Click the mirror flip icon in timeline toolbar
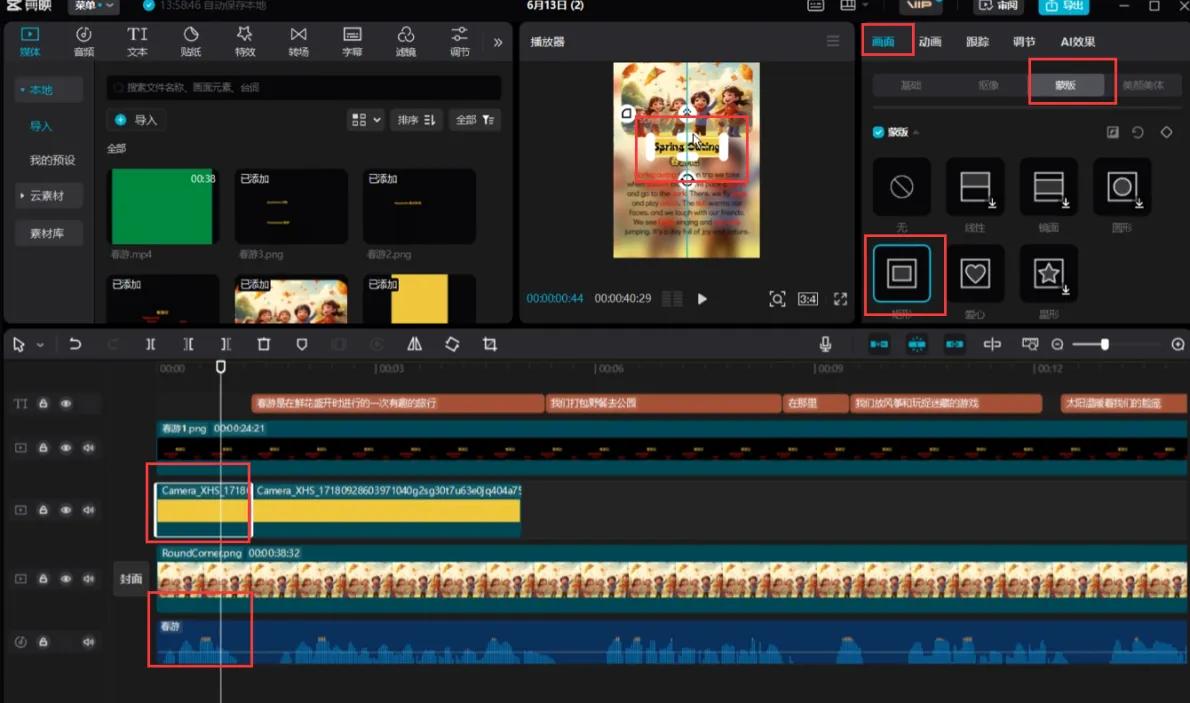The image size is (1190, 703). [415, 344]
